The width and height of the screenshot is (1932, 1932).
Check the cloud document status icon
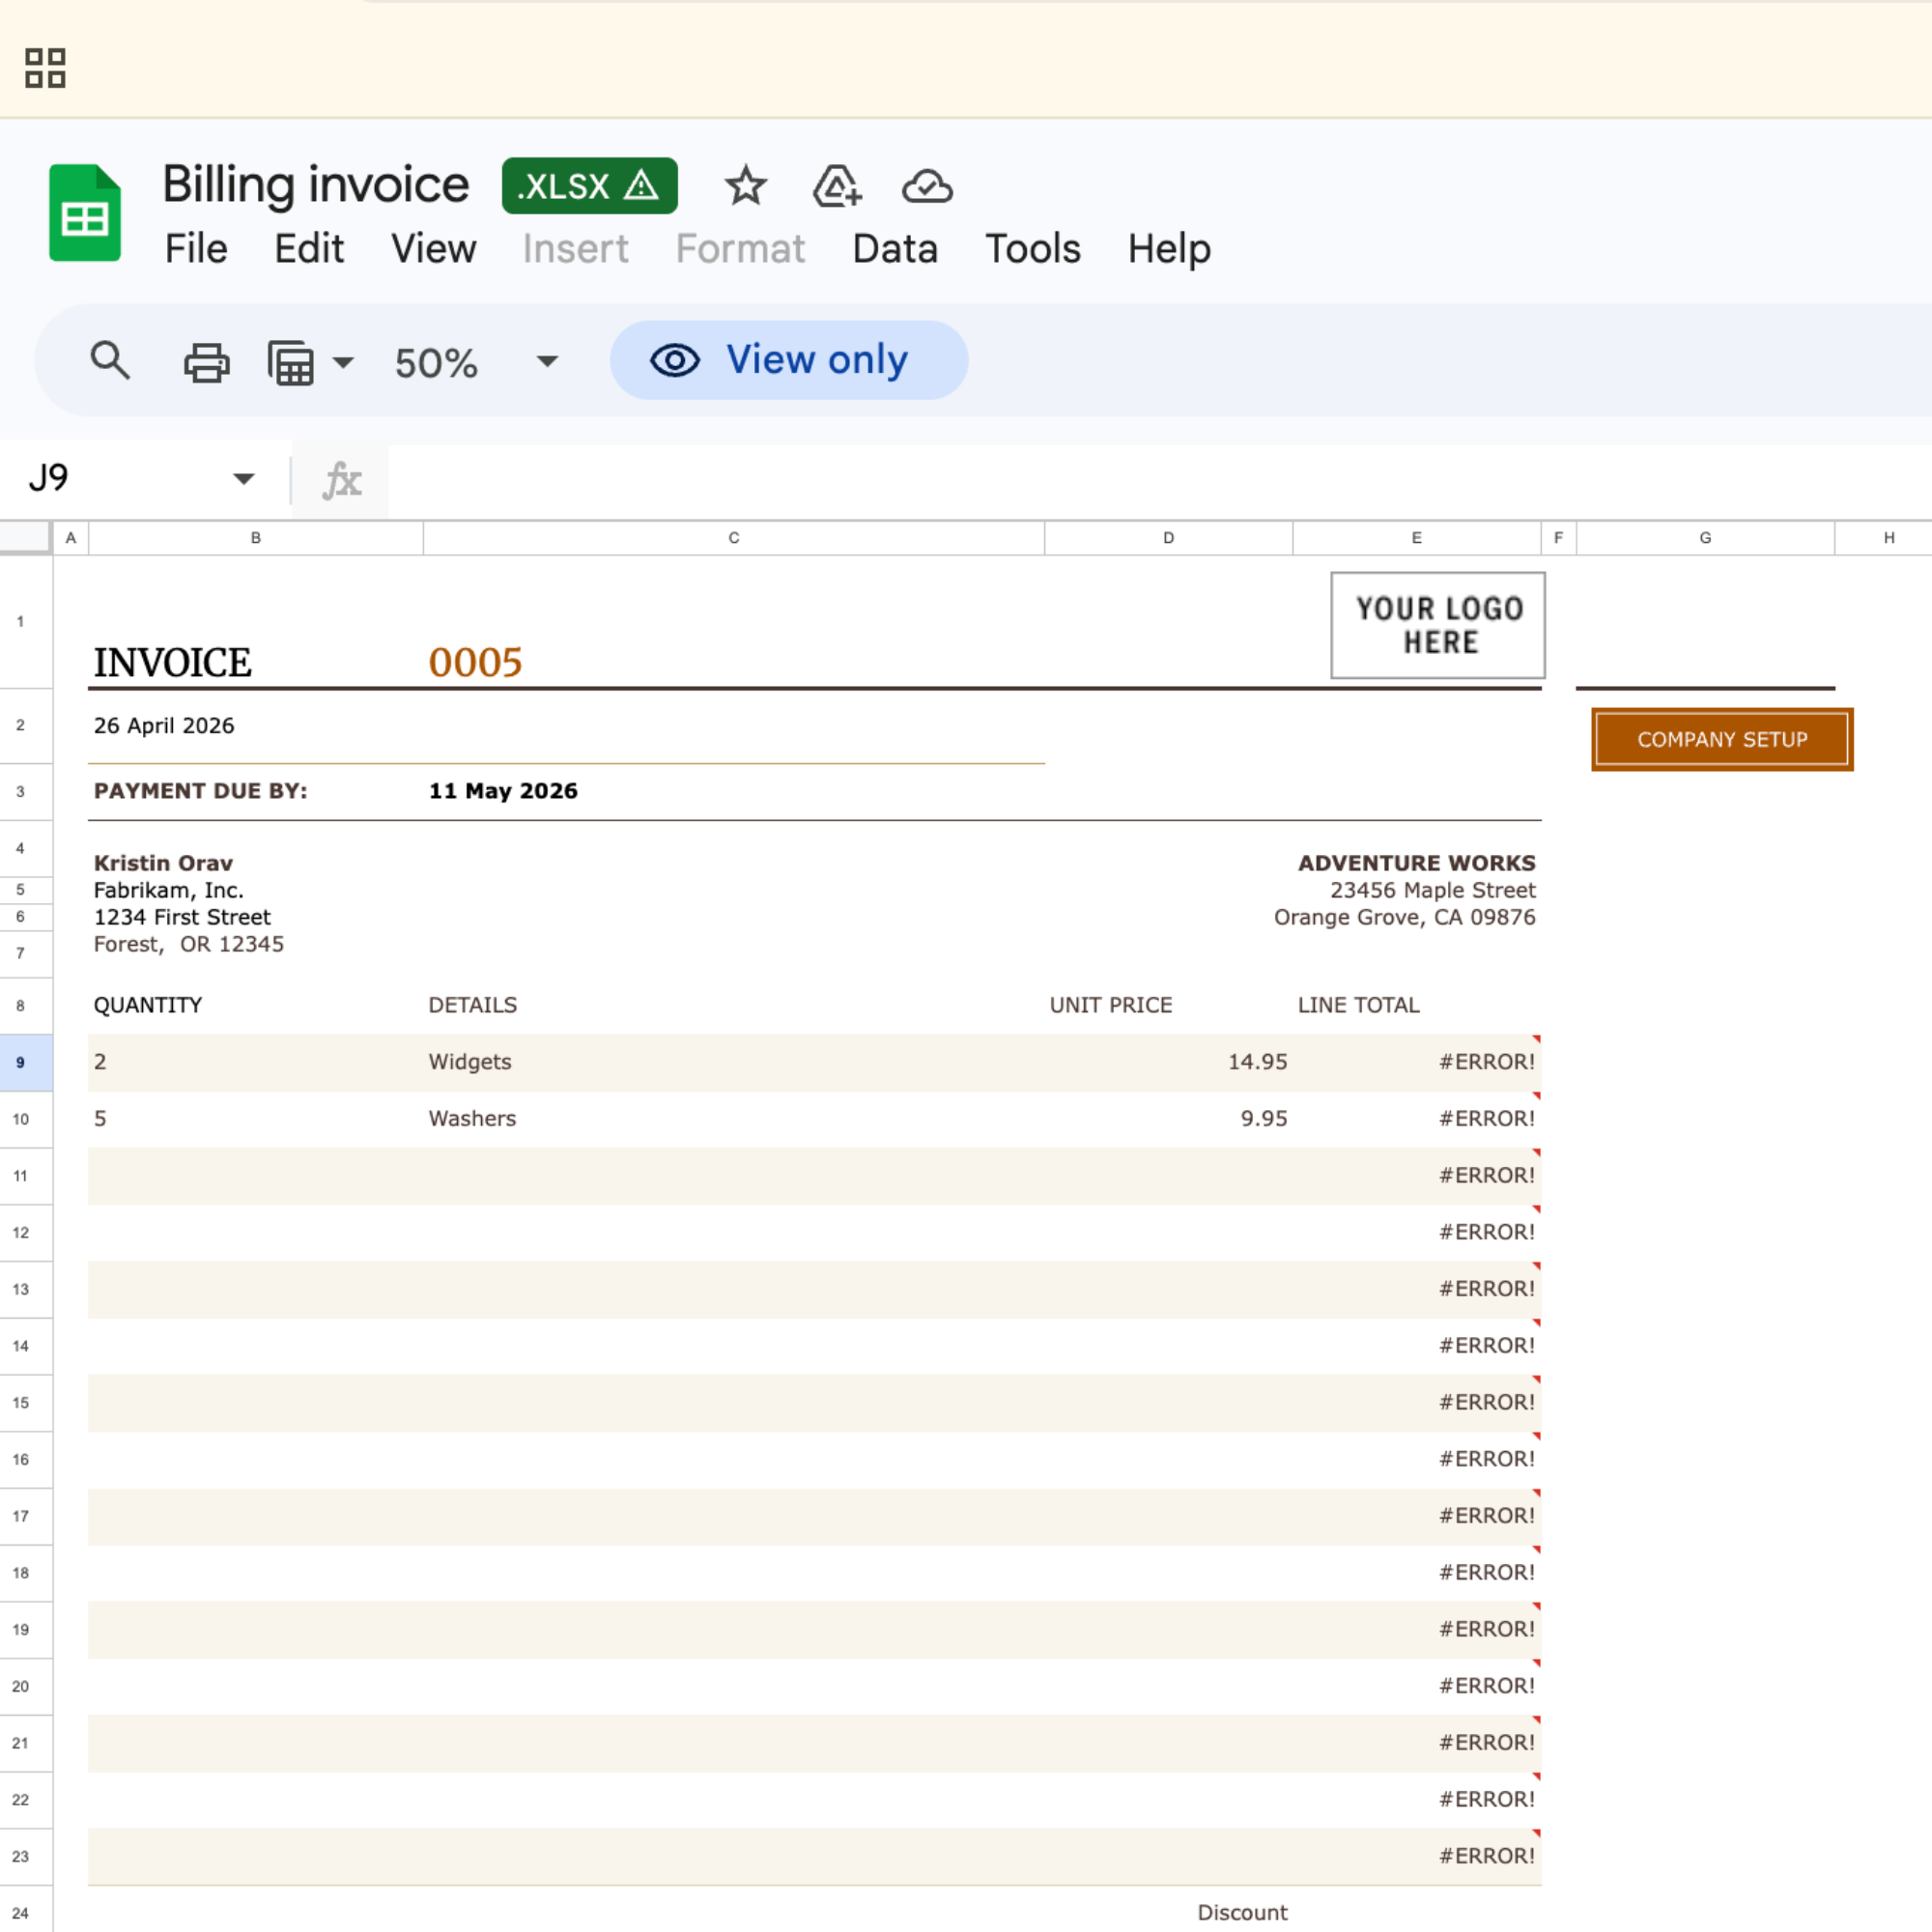[x=927, y=186]
